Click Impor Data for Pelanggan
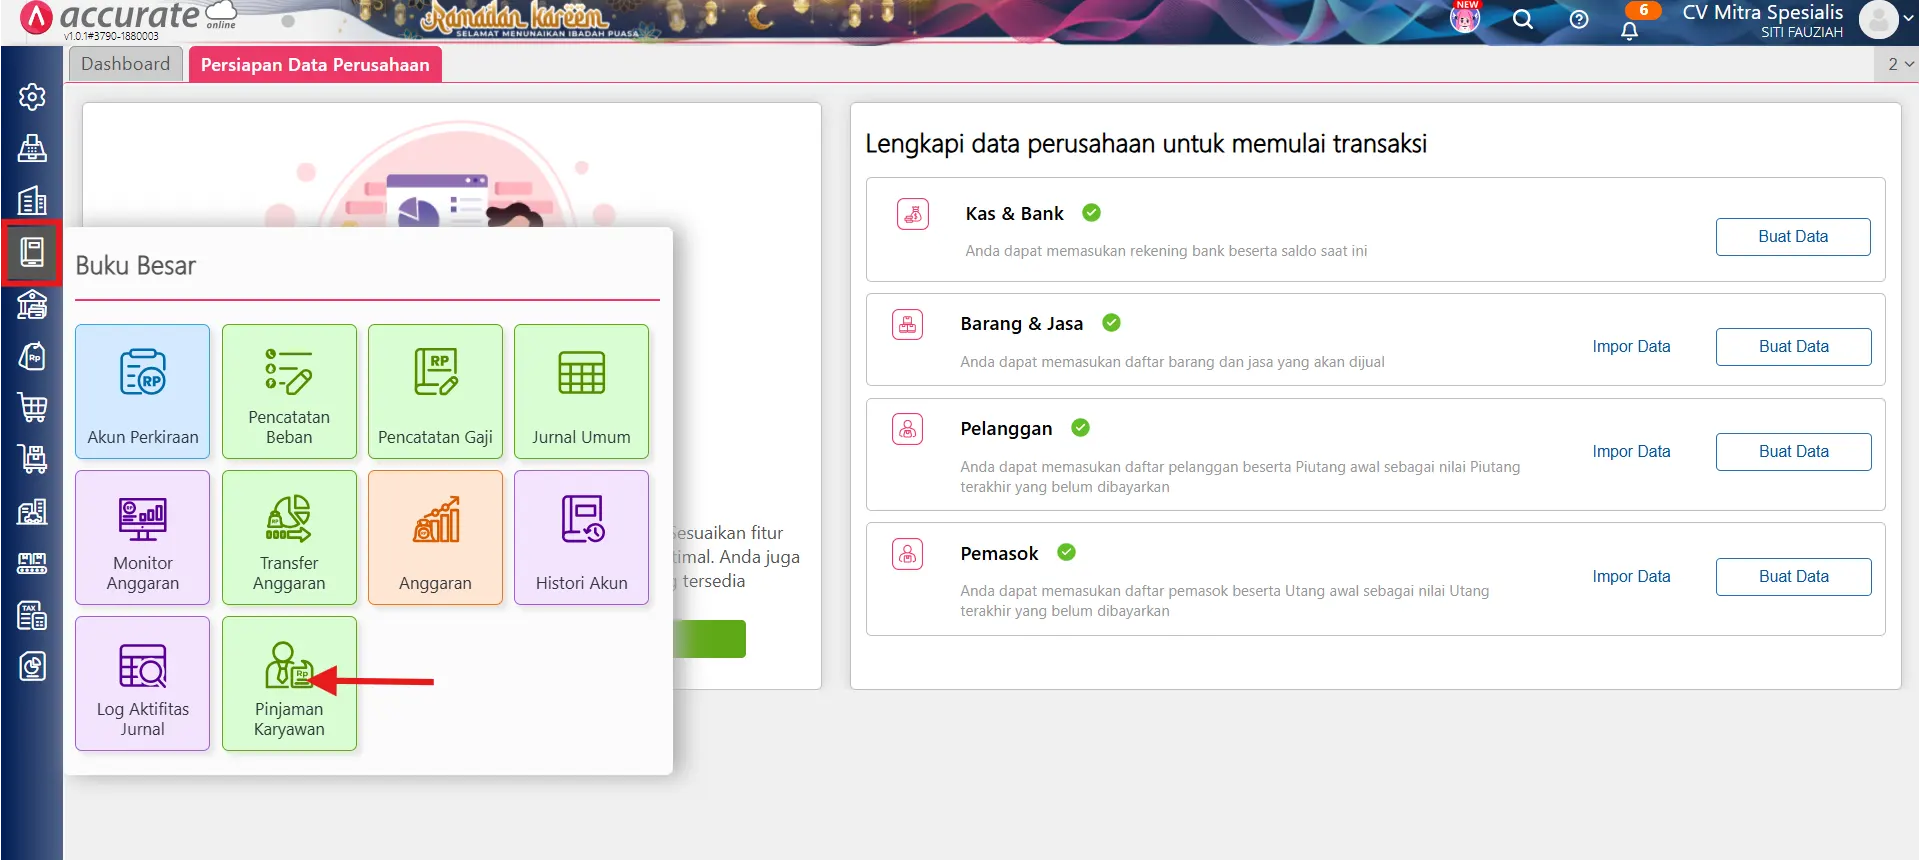 click(1631, 452)
